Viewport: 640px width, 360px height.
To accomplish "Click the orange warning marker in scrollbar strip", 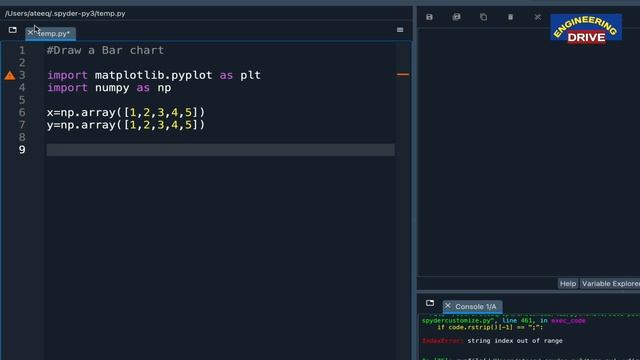I will point(403,74).
